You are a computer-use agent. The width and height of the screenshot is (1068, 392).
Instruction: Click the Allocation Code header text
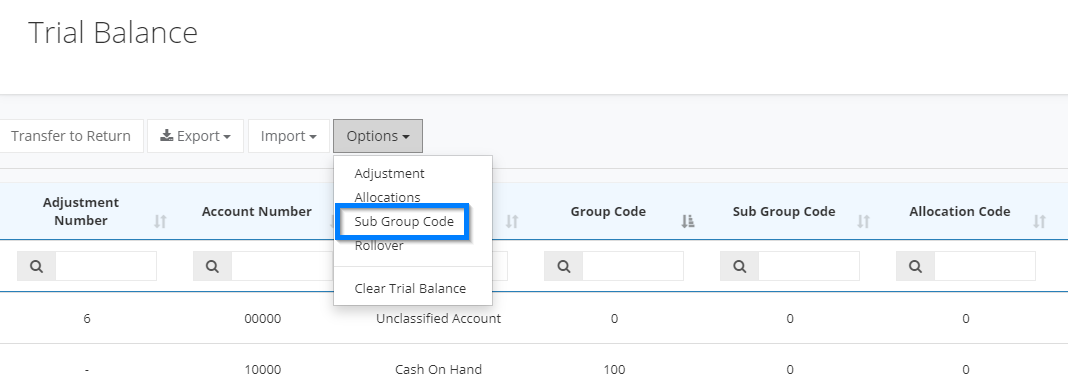[960, 212]
